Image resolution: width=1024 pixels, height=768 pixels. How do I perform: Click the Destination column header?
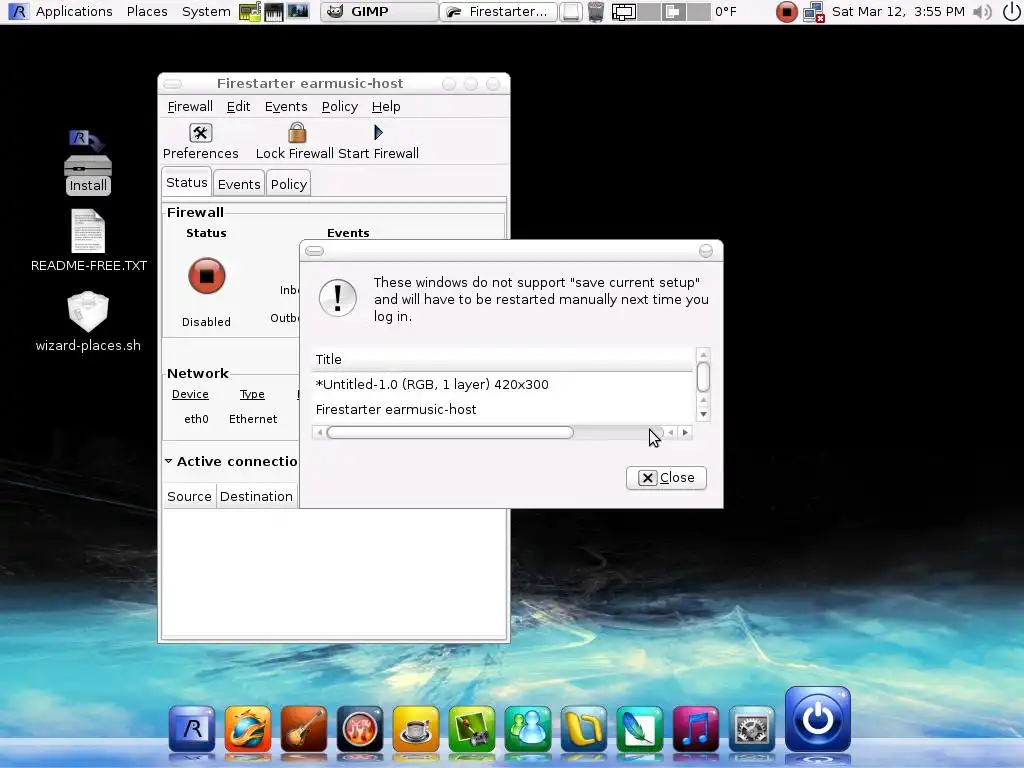pos(256,496)
